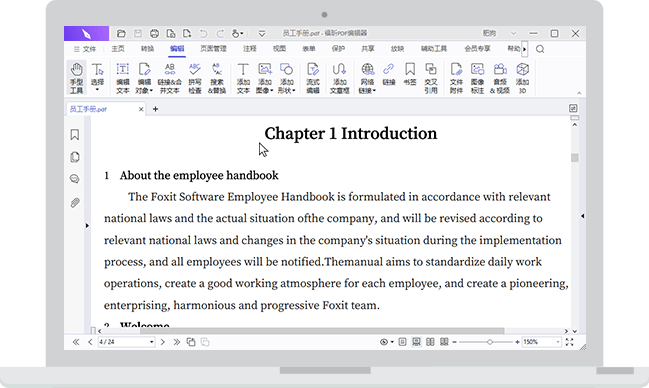Image resolution: width=649 pixels, height=388 pixels.
Task: Switch to the Convert (转换) tab
Action: coord(147,49)
